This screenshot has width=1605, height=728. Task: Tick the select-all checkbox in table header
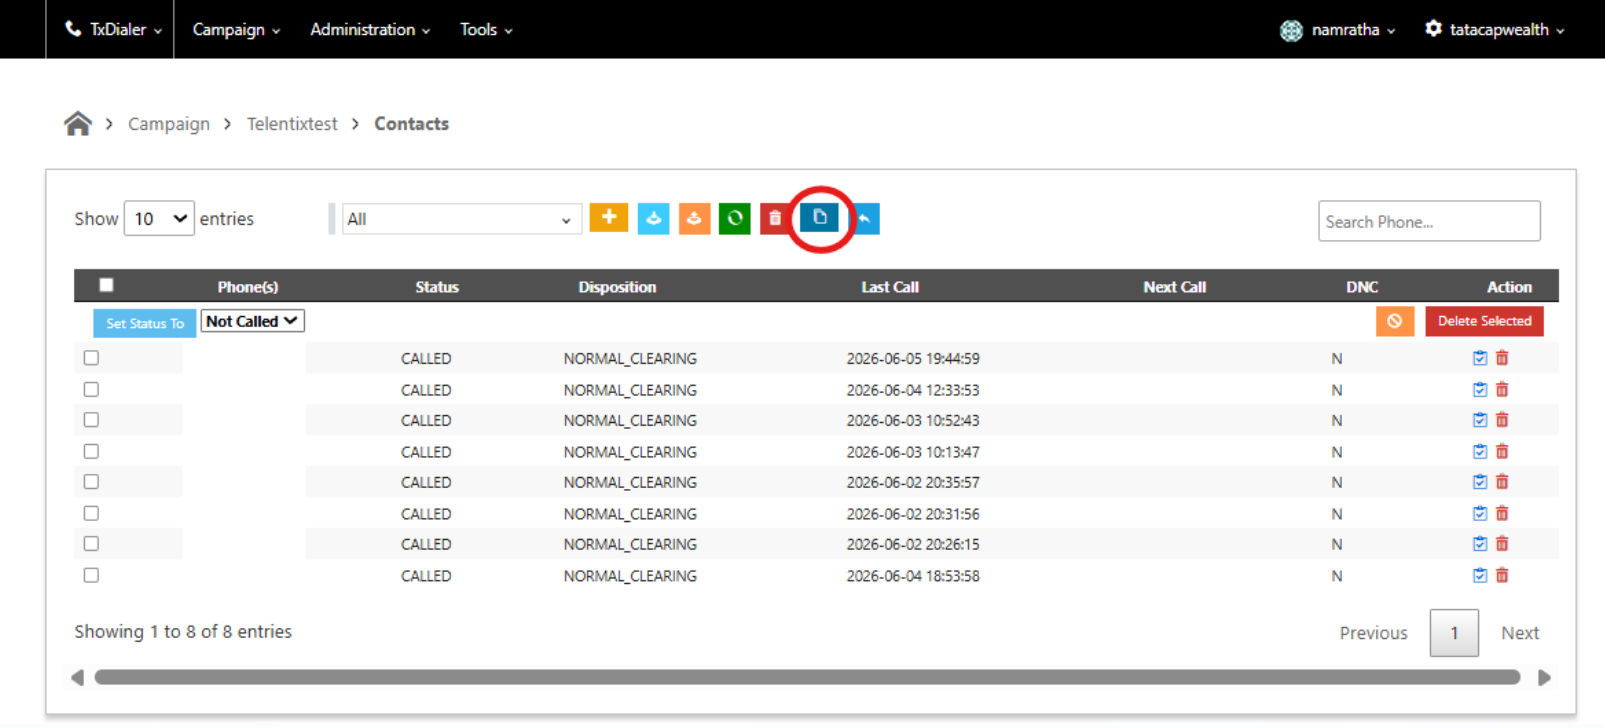[x=106, y=285]
